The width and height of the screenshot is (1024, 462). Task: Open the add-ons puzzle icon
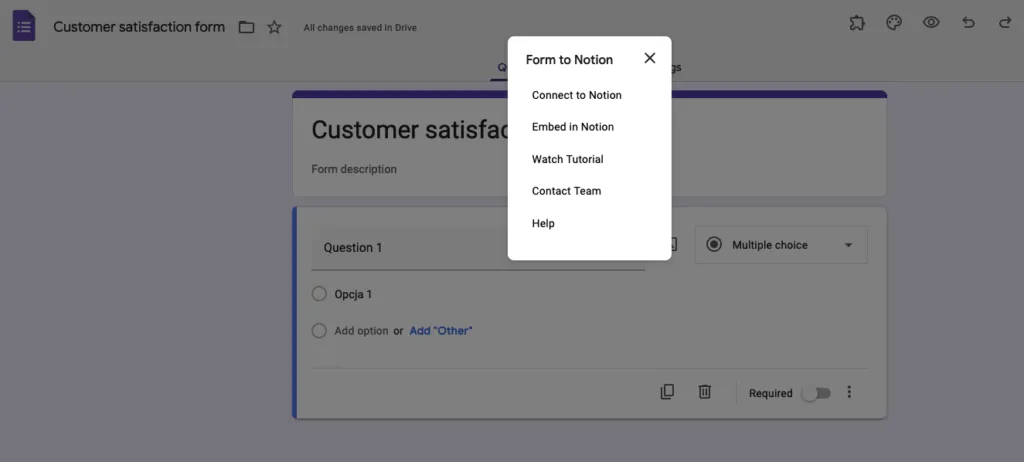(x=856, y=23)
